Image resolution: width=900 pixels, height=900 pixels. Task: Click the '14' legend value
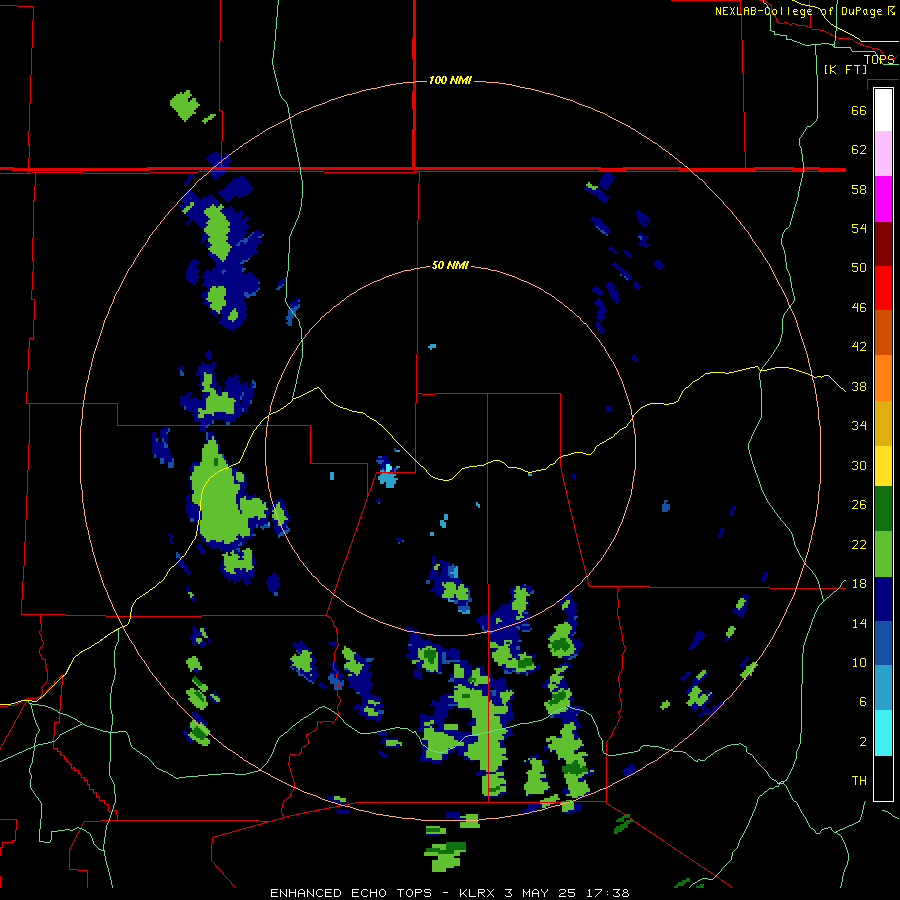point(859,623)
